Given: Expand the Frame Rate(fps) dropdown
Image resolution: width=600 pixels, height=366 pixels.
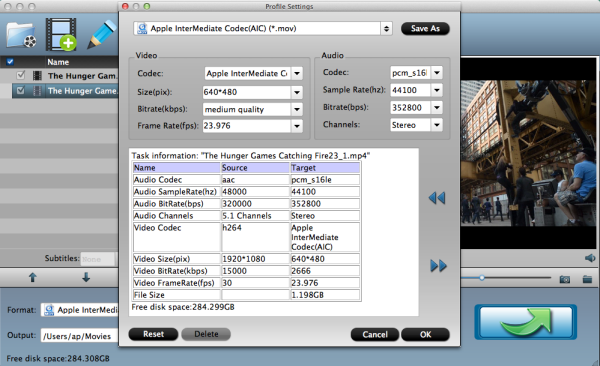Looking at the screenshot, I should [x=297, y=126].
